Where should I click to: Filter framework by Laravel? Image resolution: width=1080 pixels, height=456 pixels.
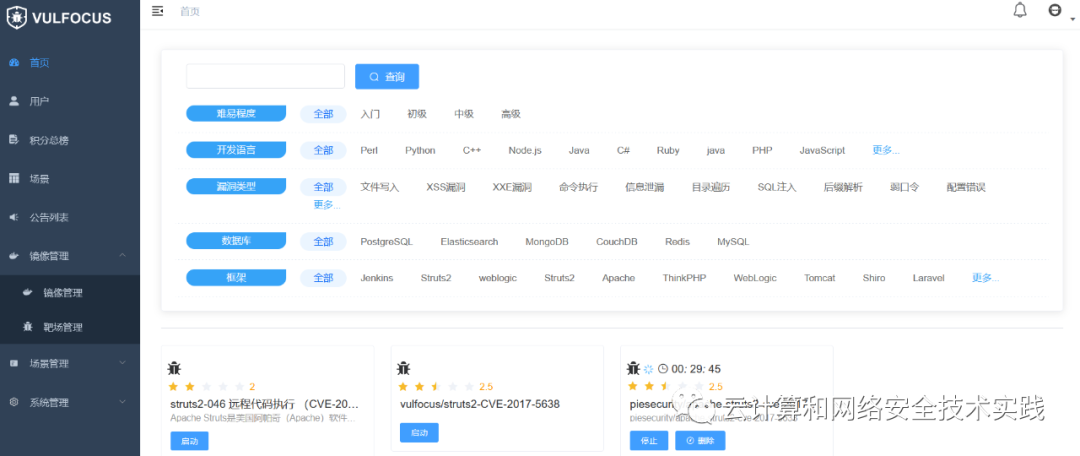point(928,278)
